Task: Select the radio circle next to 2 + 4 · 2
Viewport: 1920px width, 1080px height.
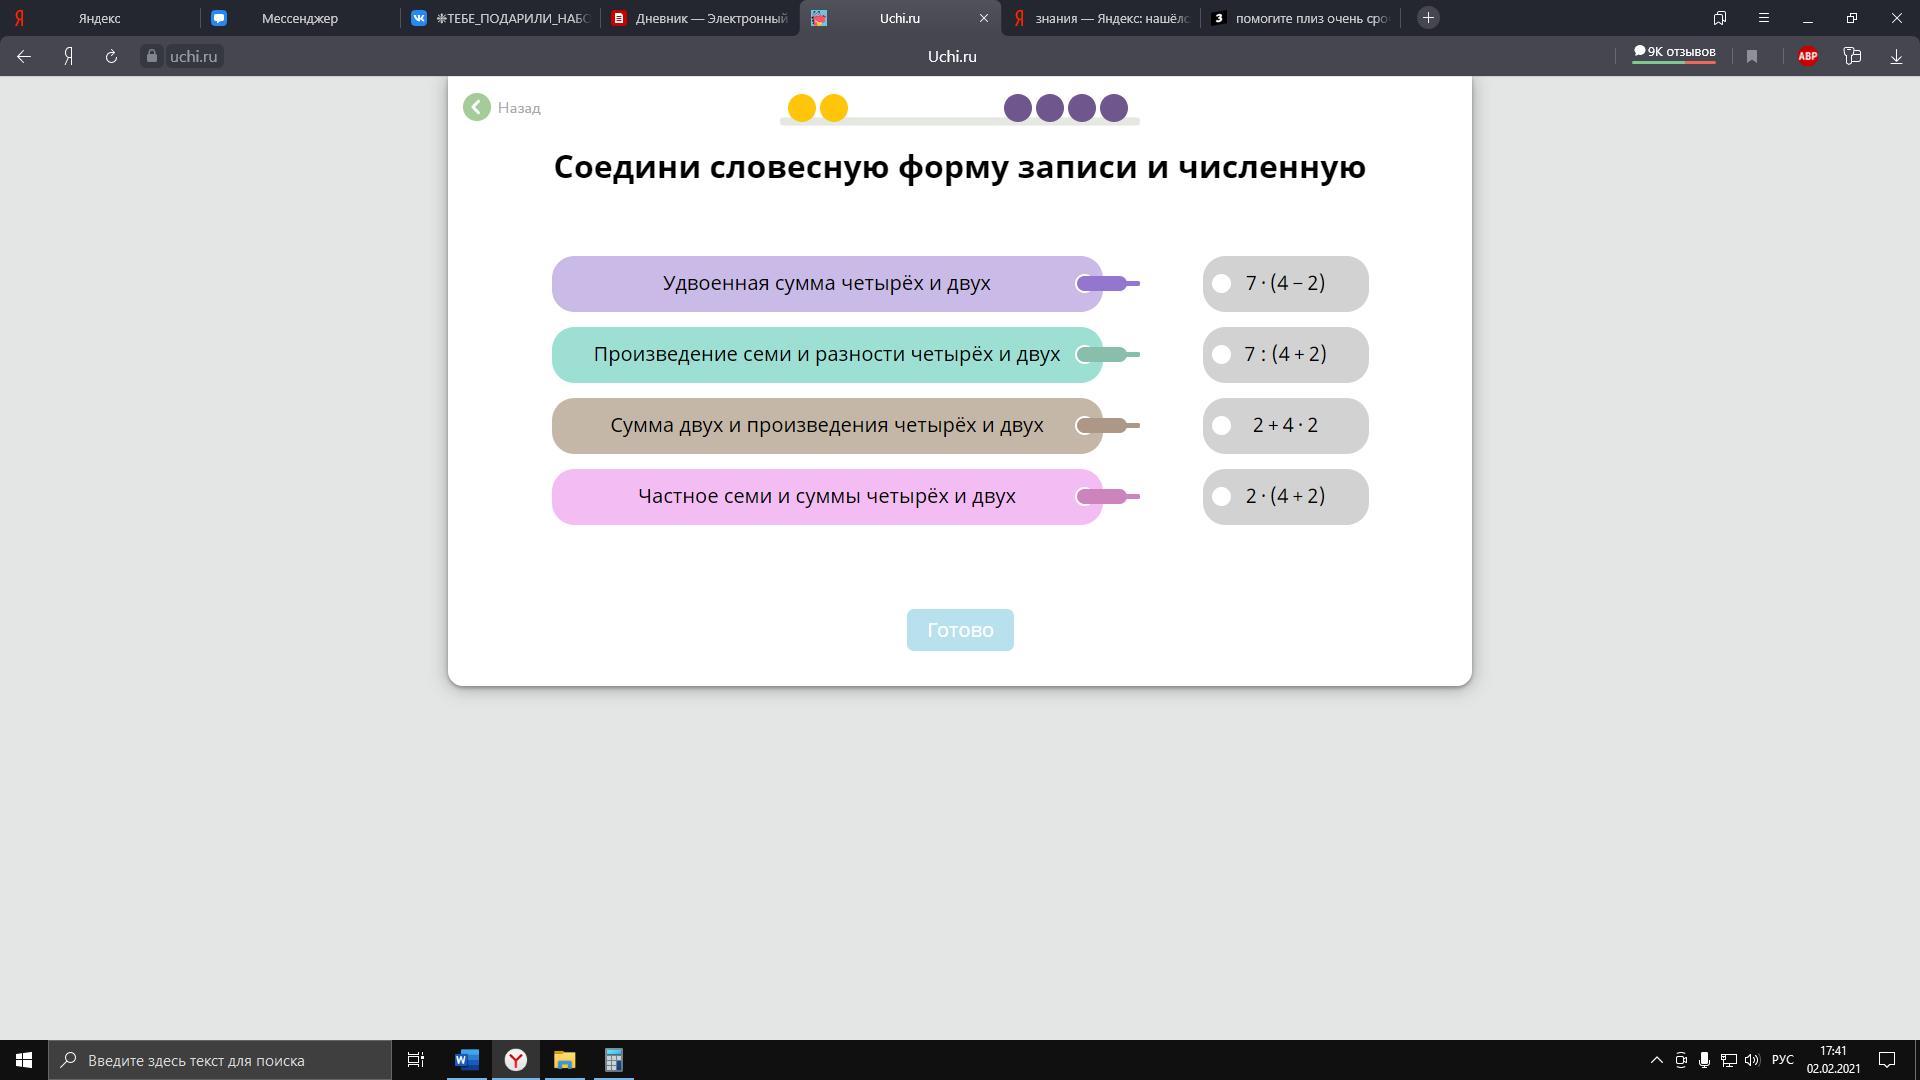Action: 1221,426
